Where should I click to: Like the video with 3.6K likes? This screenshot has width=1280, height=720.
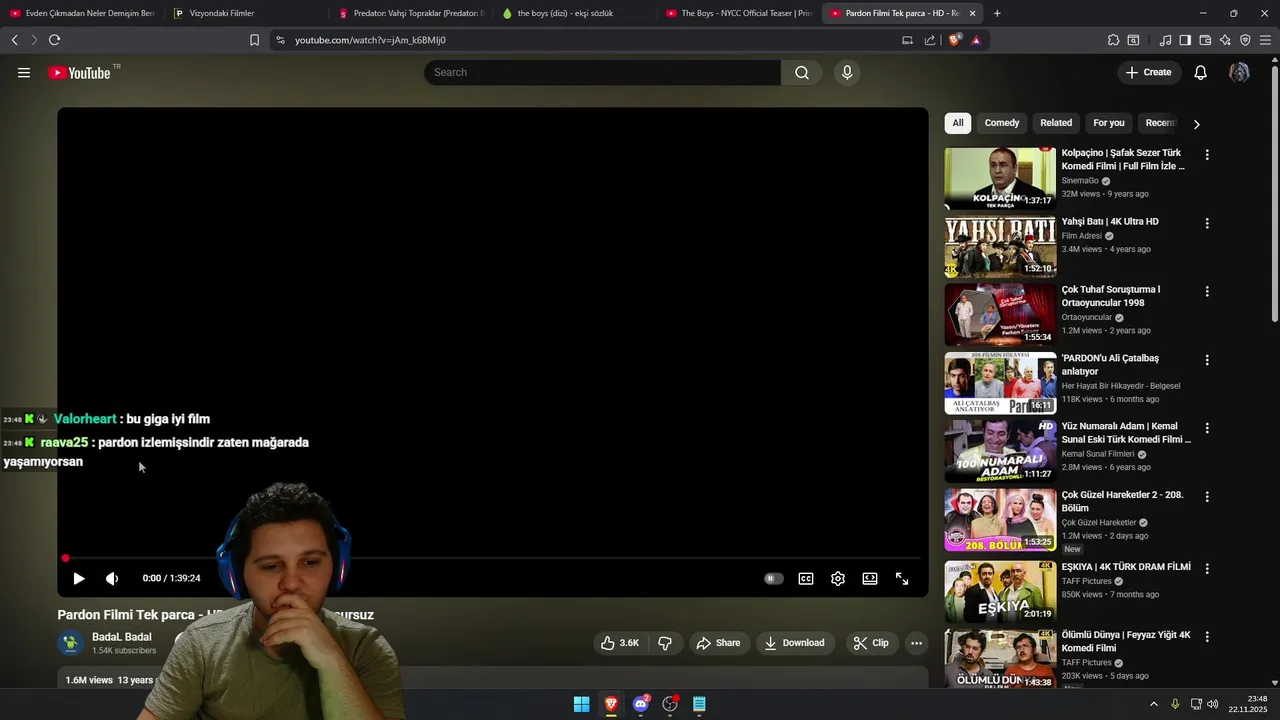620,643
